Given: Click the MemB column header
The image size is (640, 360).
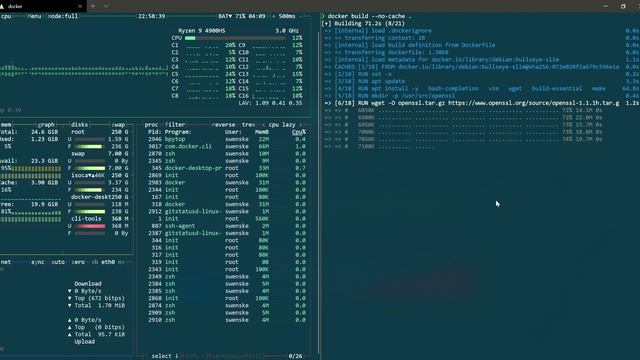Looking at the screenshot, I should (x=262, y=132).
